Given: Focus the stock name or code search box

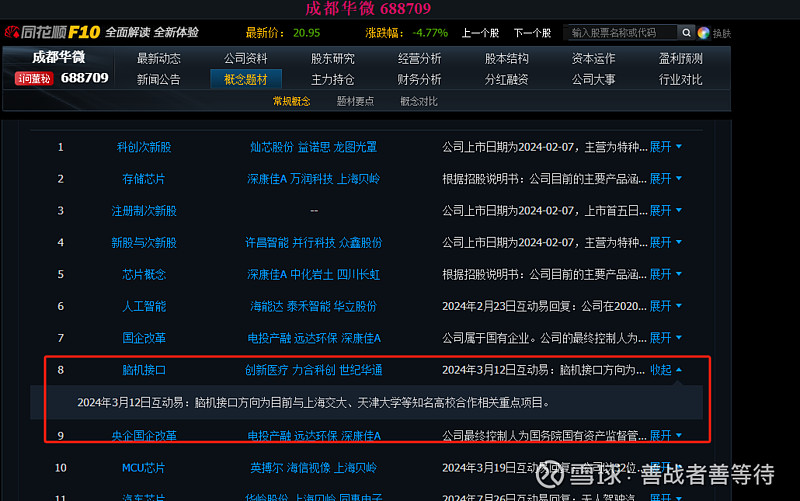Looking at the screenshot, I should [x=621, y=33].
